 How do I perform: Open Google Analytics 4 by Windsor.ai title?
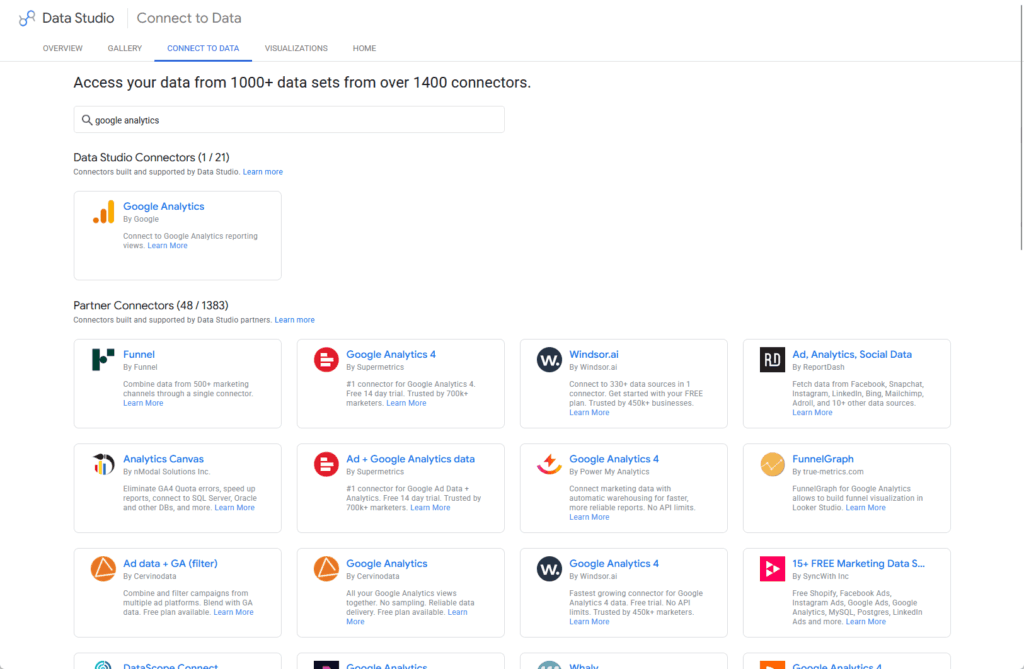(614, 563)
